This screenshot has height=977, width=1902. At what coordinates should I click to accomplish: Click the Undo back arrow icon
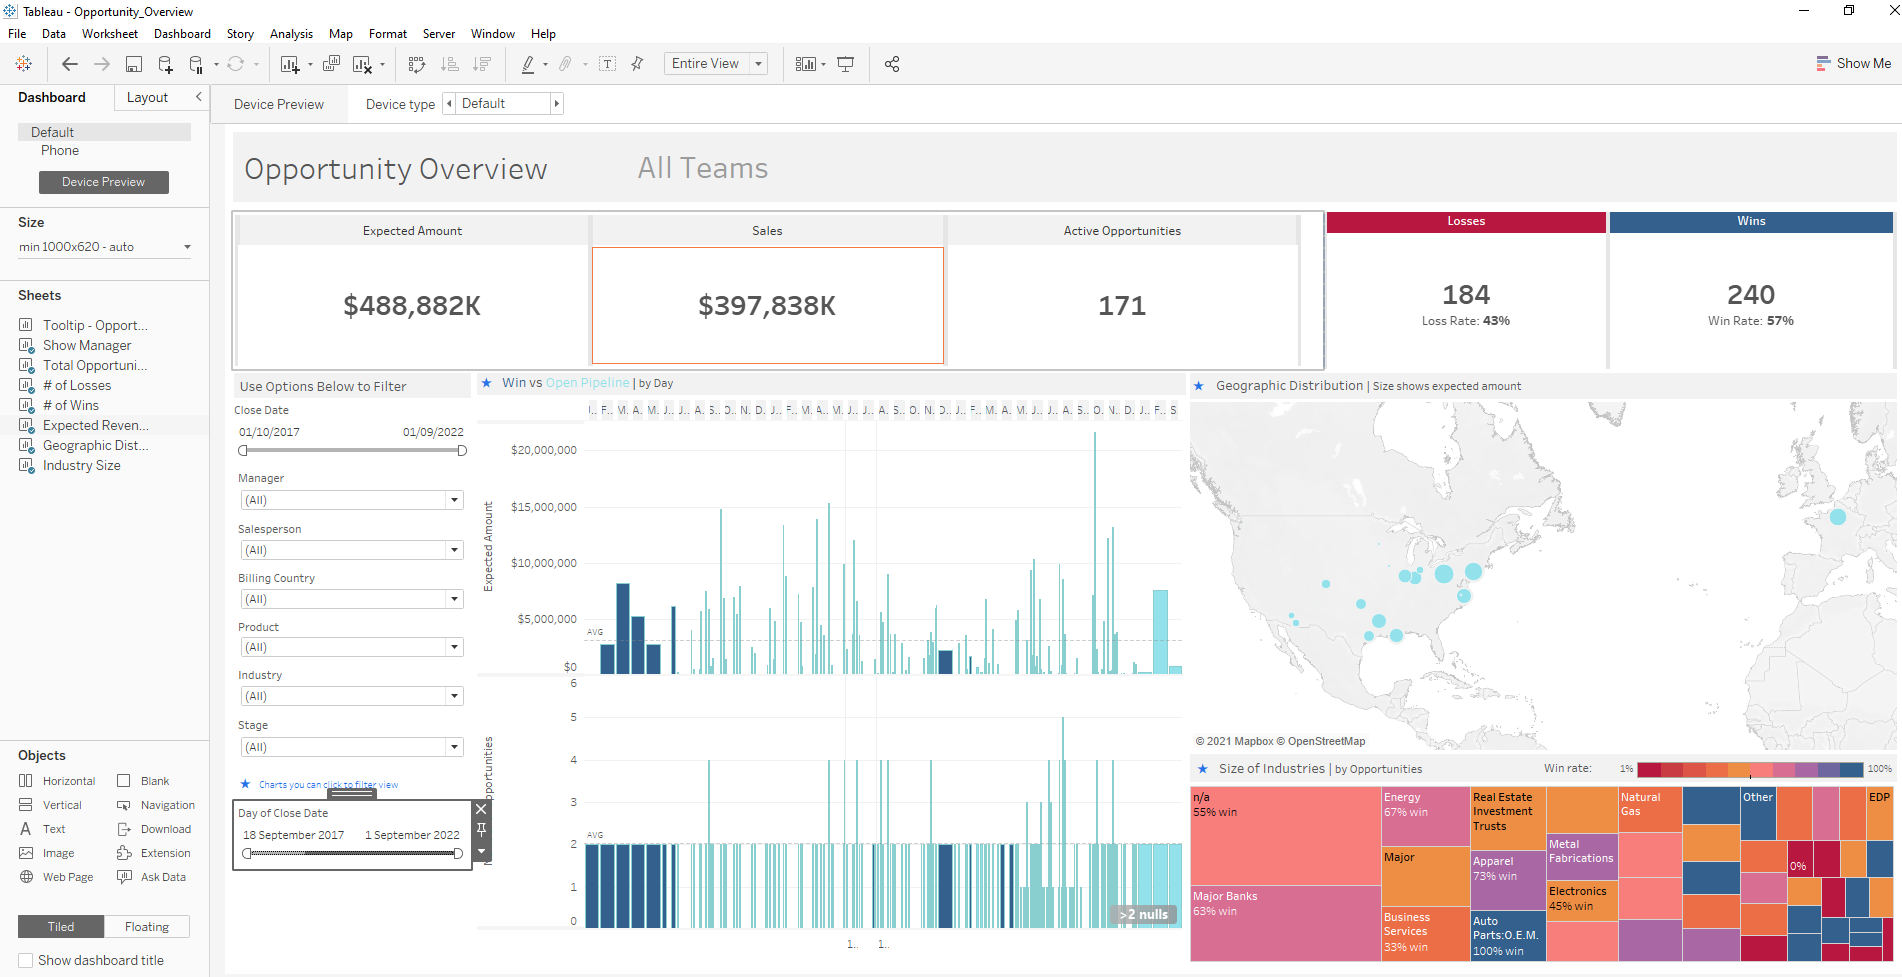[70, 64]
